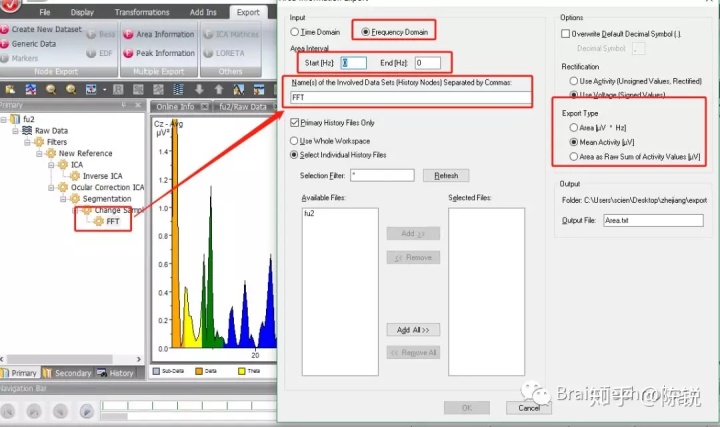The height and width of the screenshot is (427, 720).
Task: Click the Refresh button
Action: click(x=446, y=175)
